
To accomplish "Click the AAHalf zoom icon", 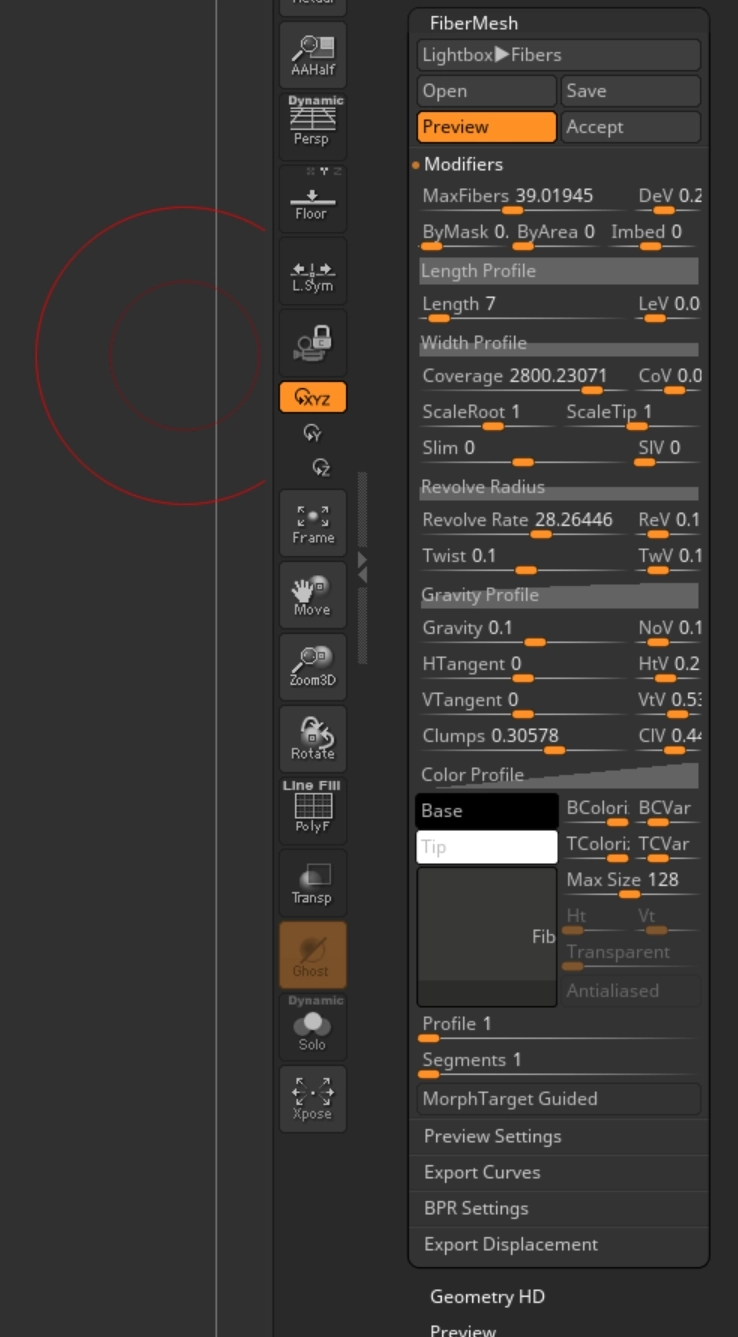I will click(312, 54).
